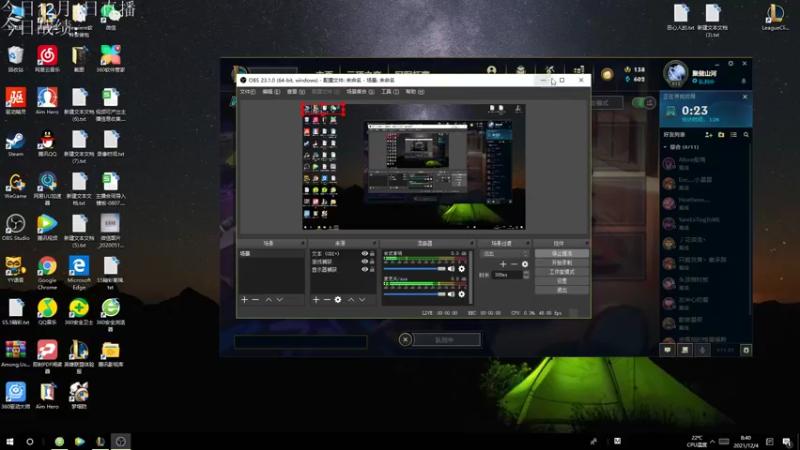The image size is (800, 450).
Task: Adjust Mic/Aux volume slider
Action: pyautogui.click(x=414, y=294)
